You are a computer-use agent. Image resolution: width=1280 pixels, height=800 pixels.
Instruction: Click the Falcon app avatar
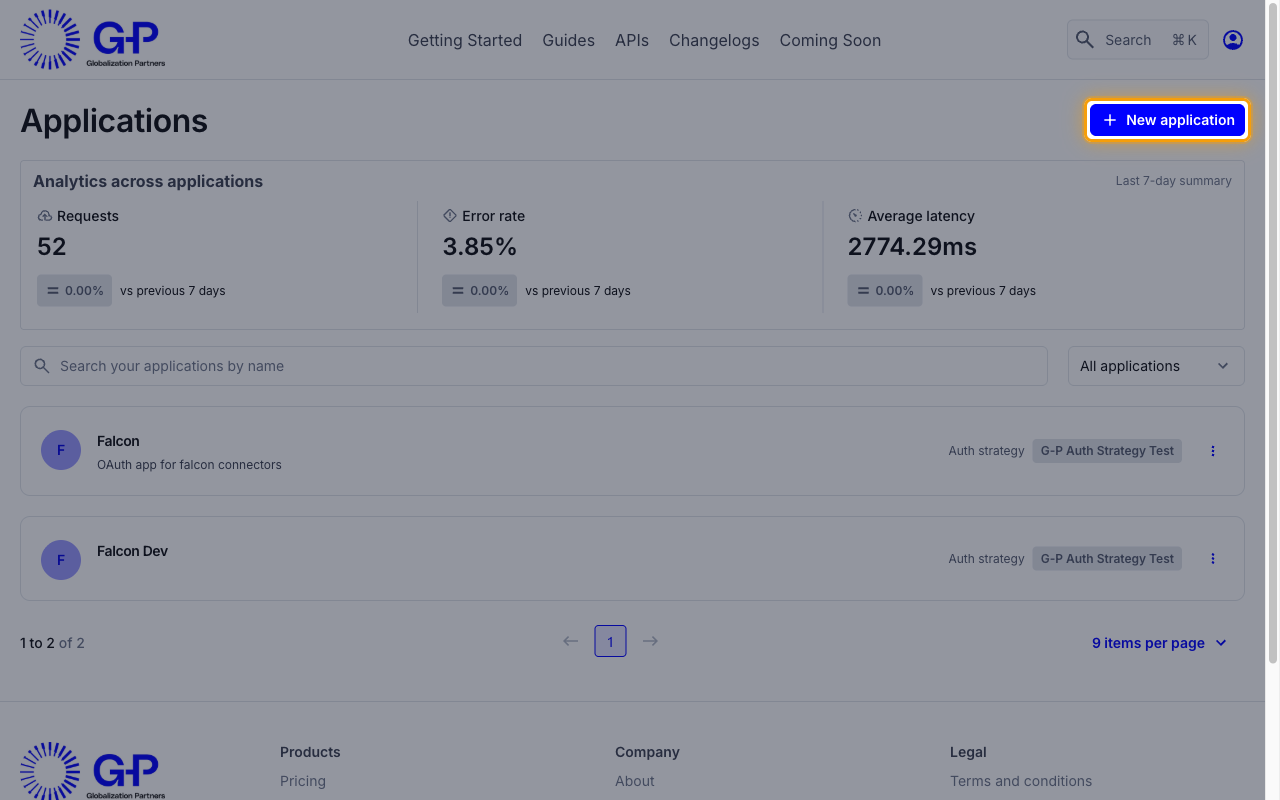pos(61,451)
